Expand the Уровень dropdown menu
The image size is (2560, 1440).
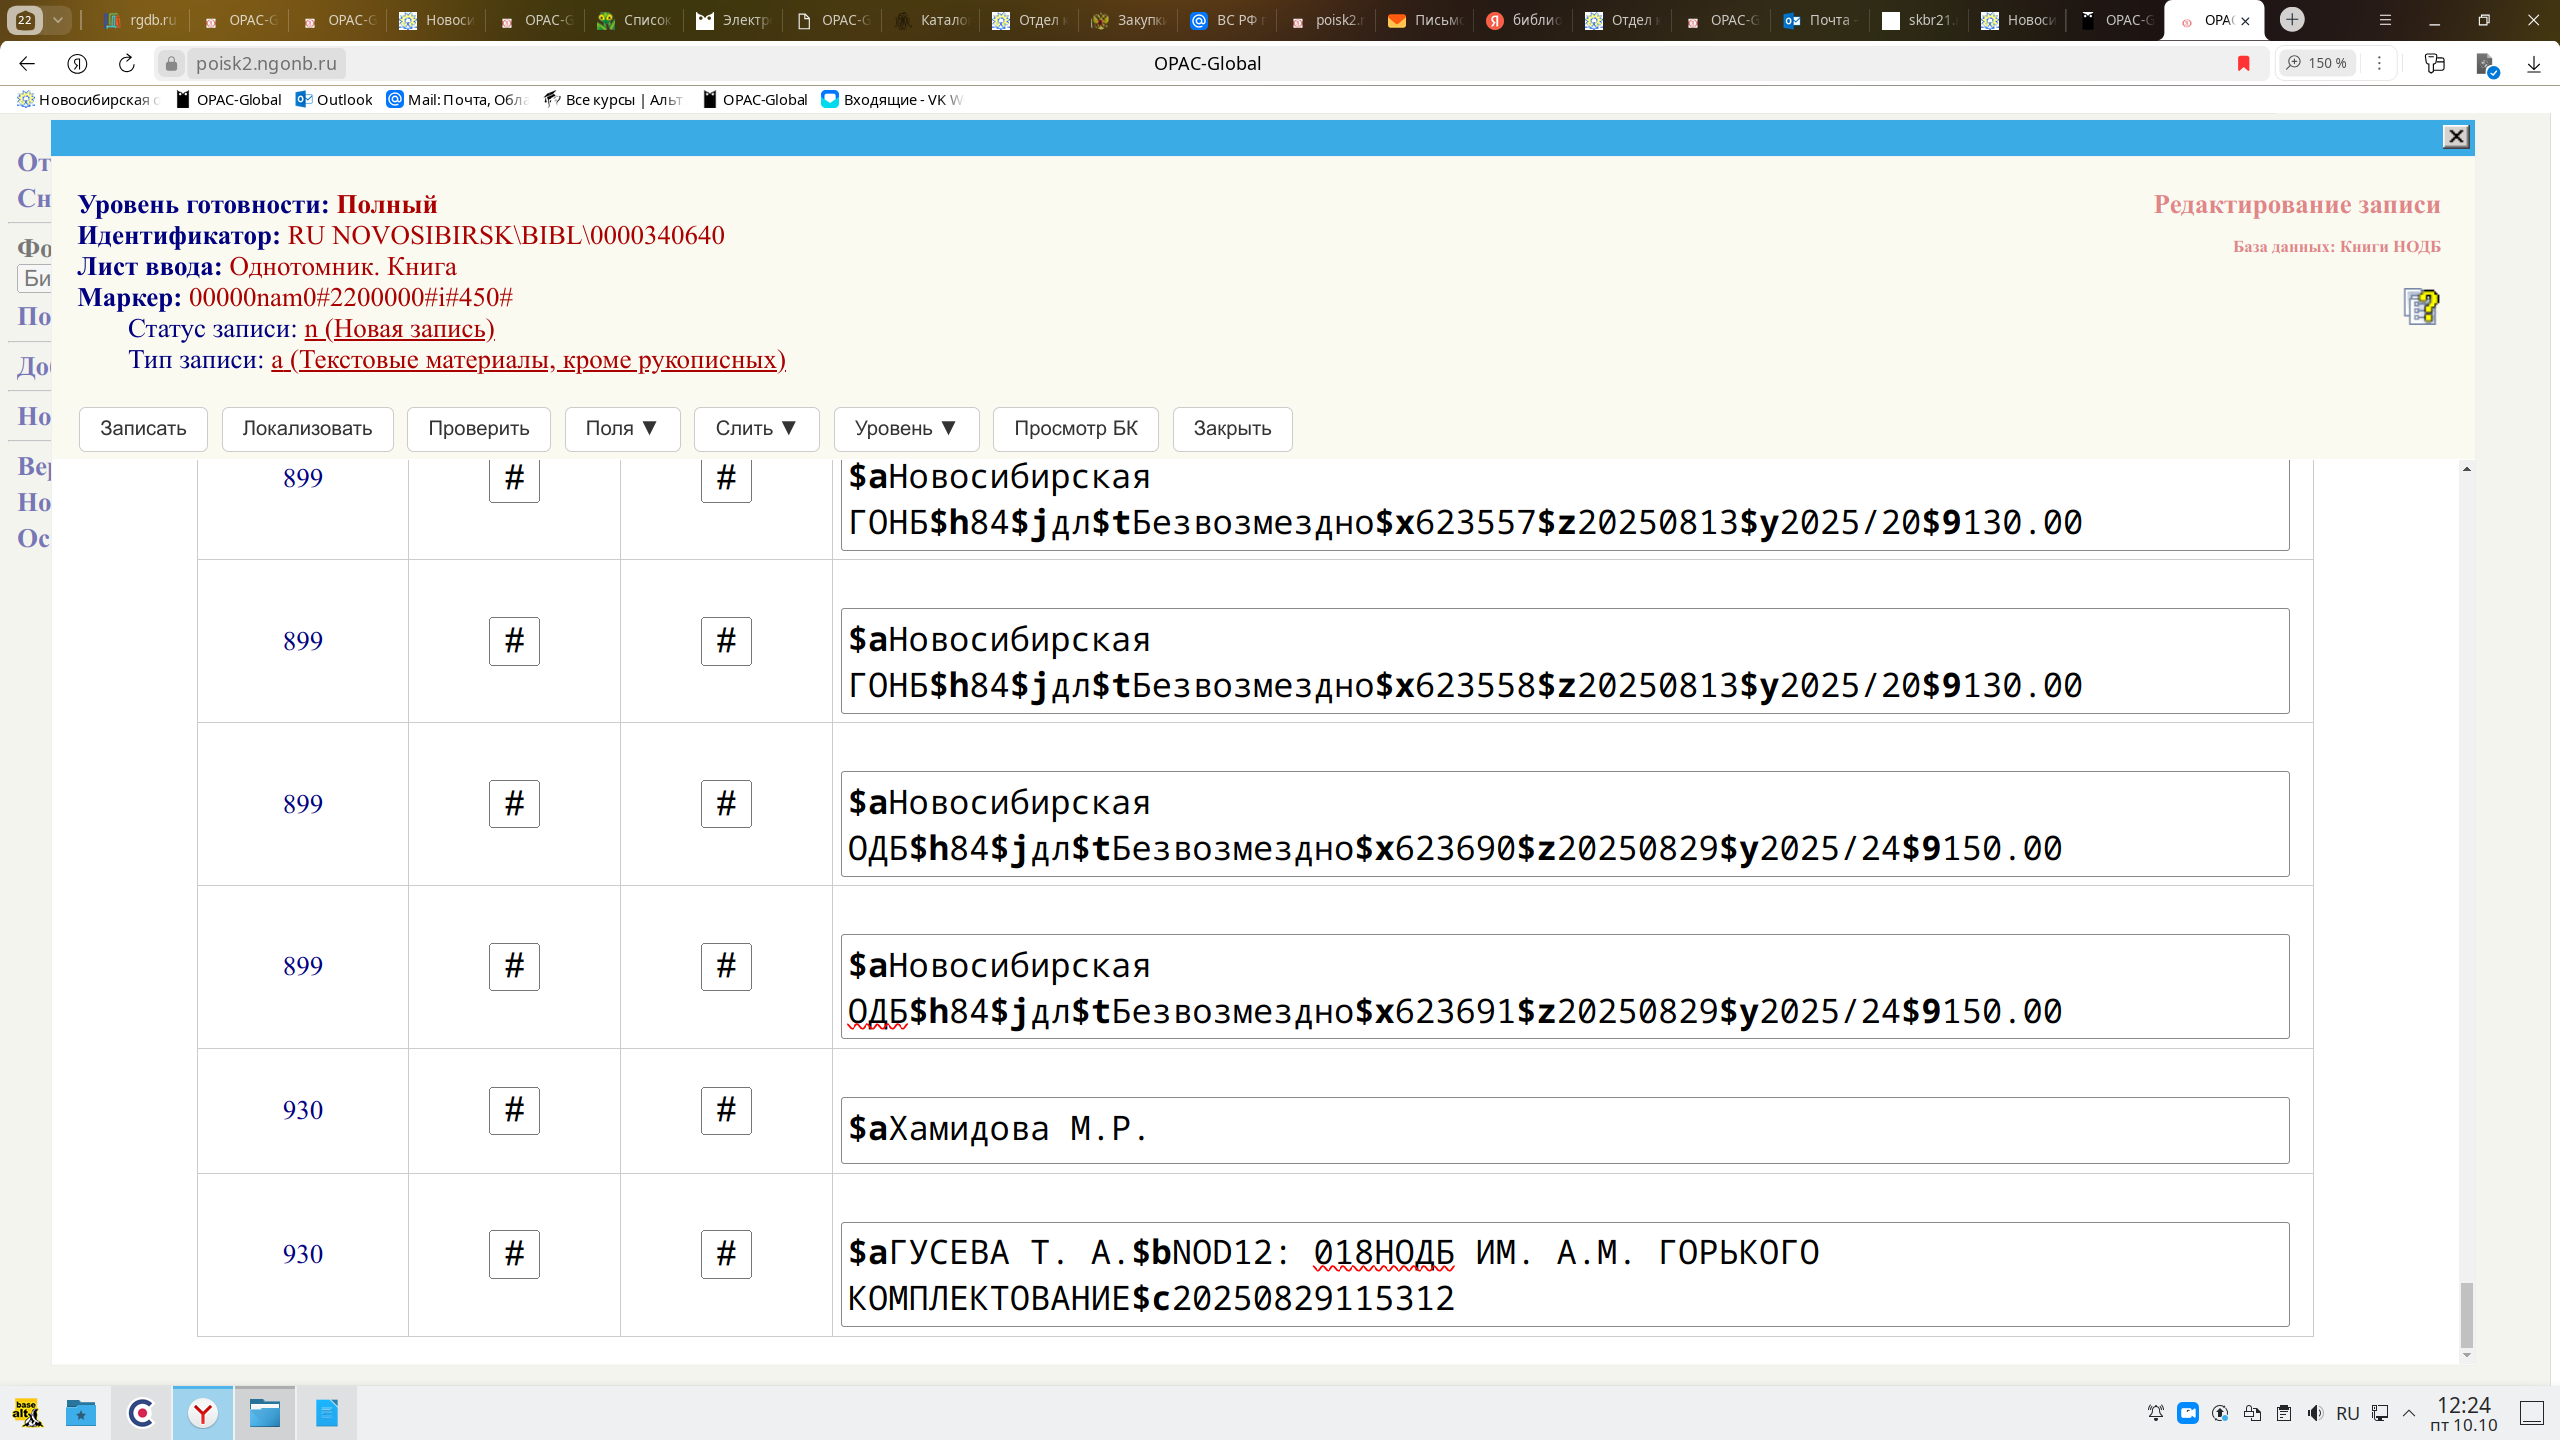906,428
